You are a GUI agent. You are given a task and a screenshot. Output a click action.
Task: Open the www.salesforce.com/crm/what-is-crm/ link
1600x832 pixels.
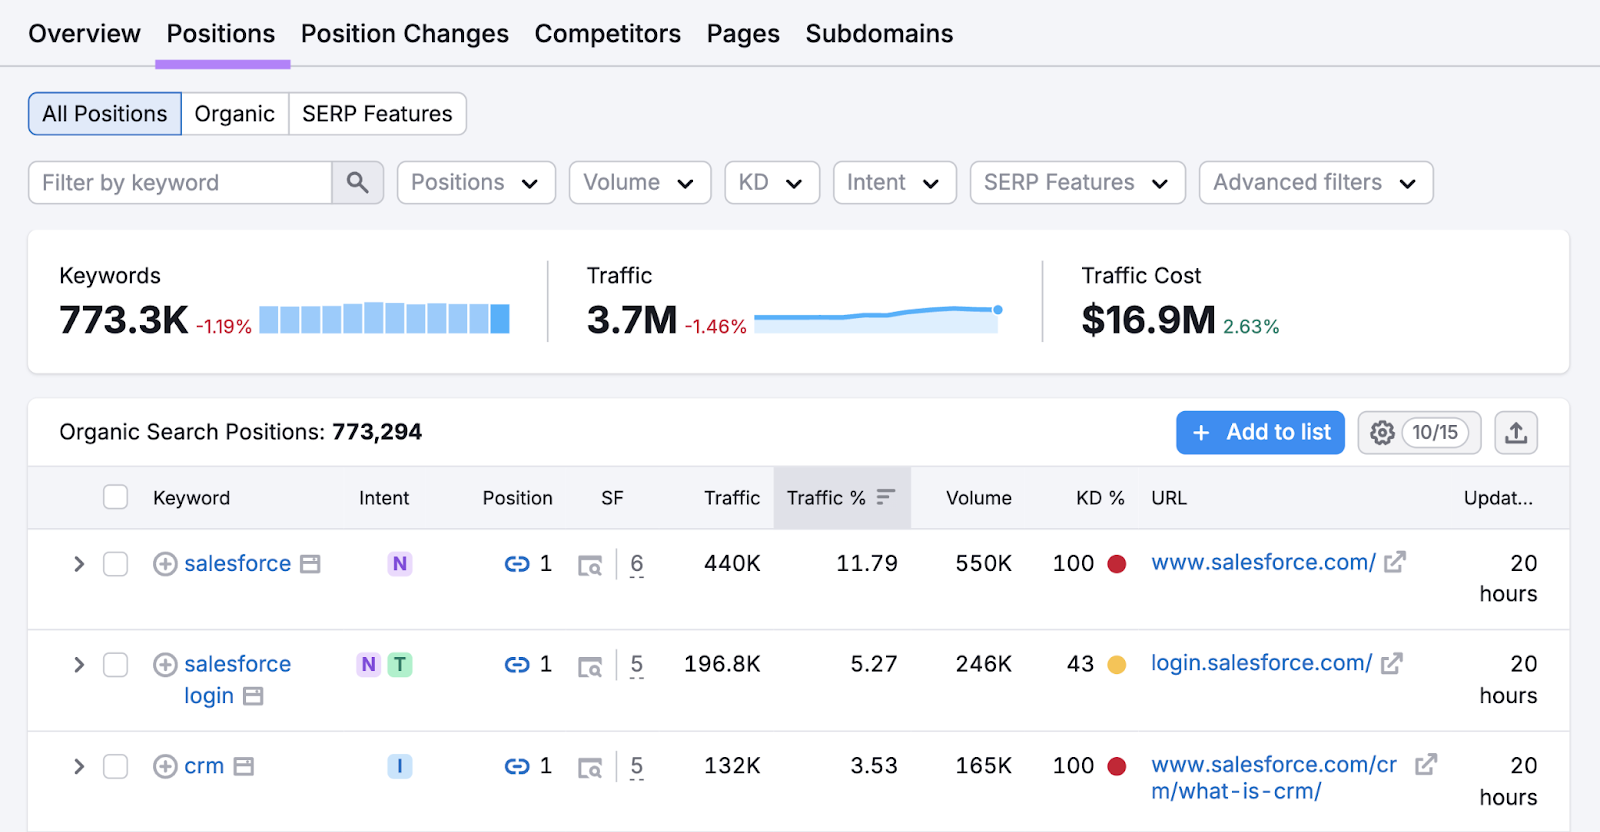[x=1273, y=778]
